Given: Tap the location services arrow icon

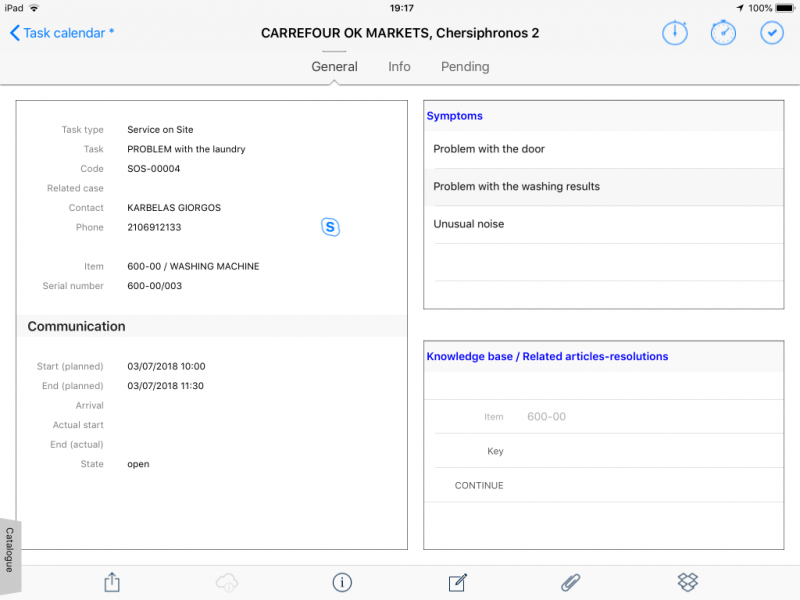Looking at the screenshot, I should point(740,8).
